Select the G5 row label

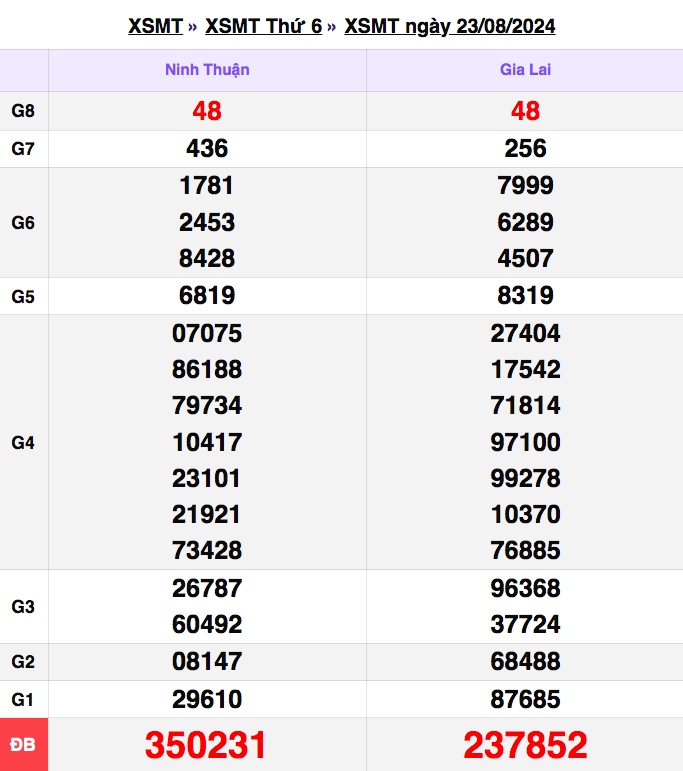click(23, 297)
